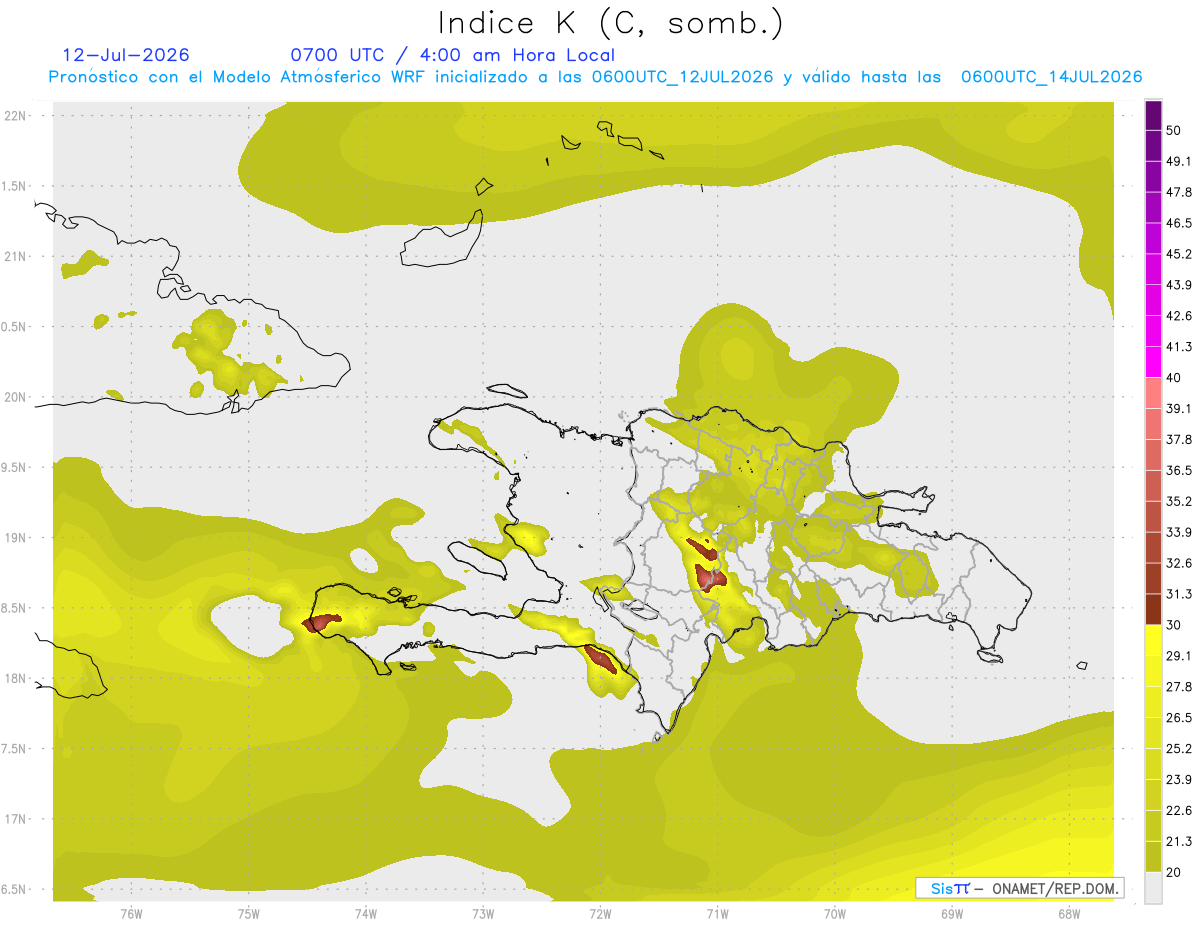The height and width of the screenshot is (927, 1200).
Task: Click the color scale value "45.2"
Action: [x=1178, y=254]
